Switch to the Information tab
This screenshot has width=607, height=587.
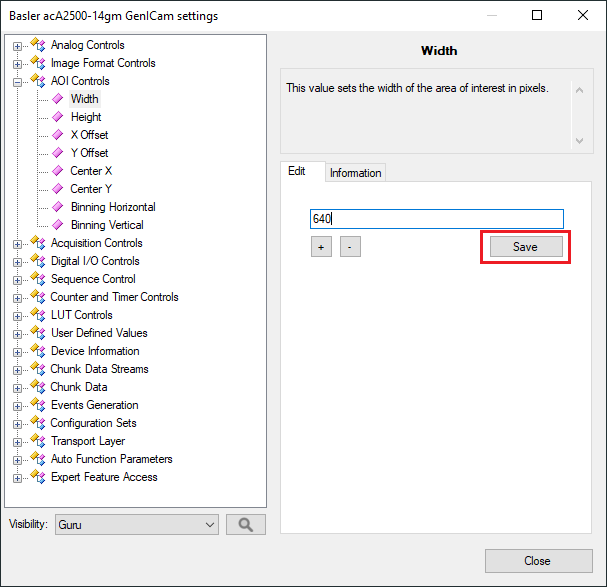(355, 173)
